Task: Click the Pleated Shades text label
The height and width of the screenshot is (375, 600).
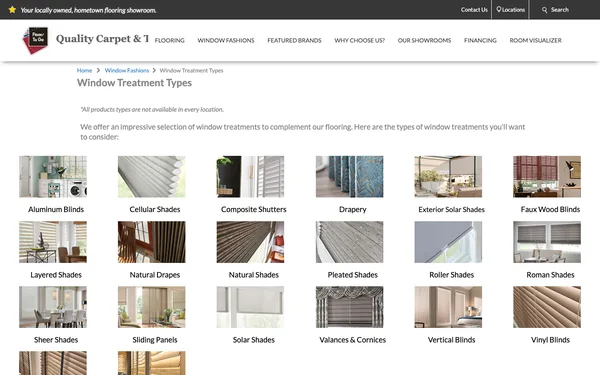Action: pos(352,275)
